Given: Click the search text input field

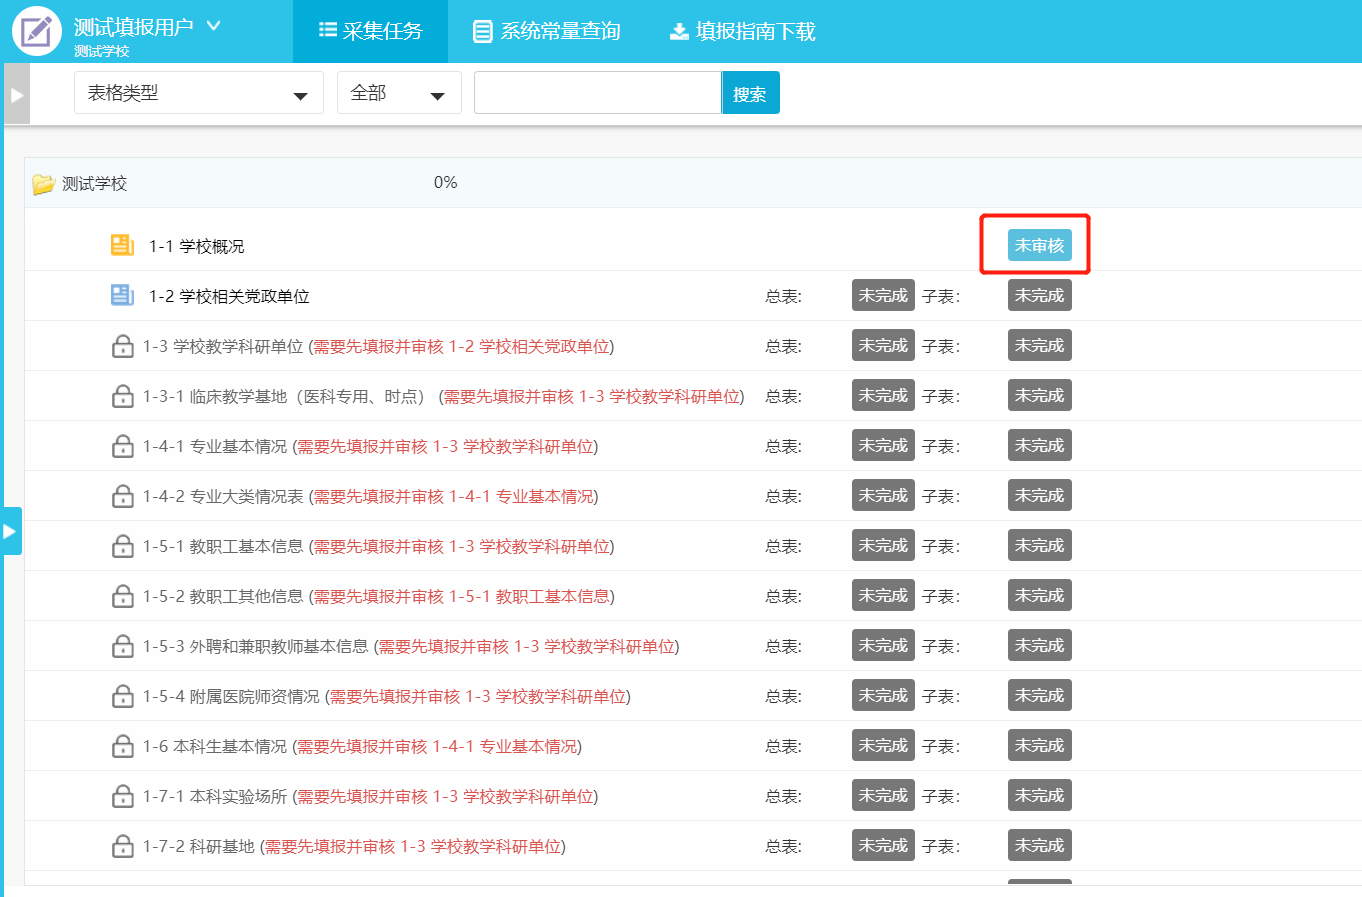Looking at the screenshot, I should (x=597, y=93).
